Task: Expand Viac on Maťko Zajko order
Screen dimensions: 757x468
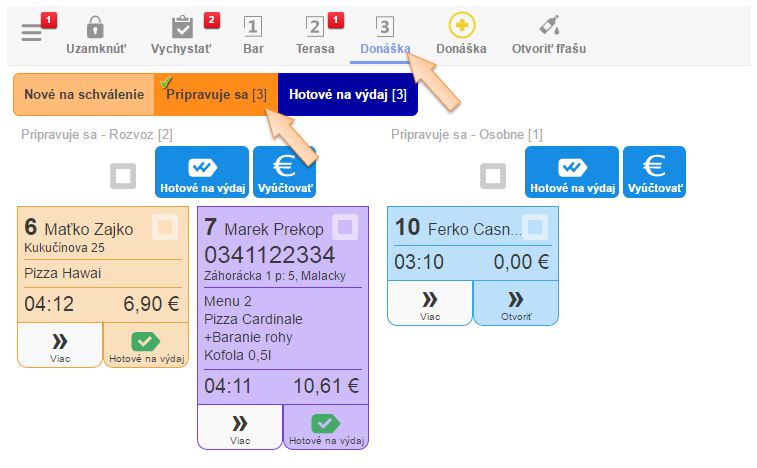Action: coord(59,345)
